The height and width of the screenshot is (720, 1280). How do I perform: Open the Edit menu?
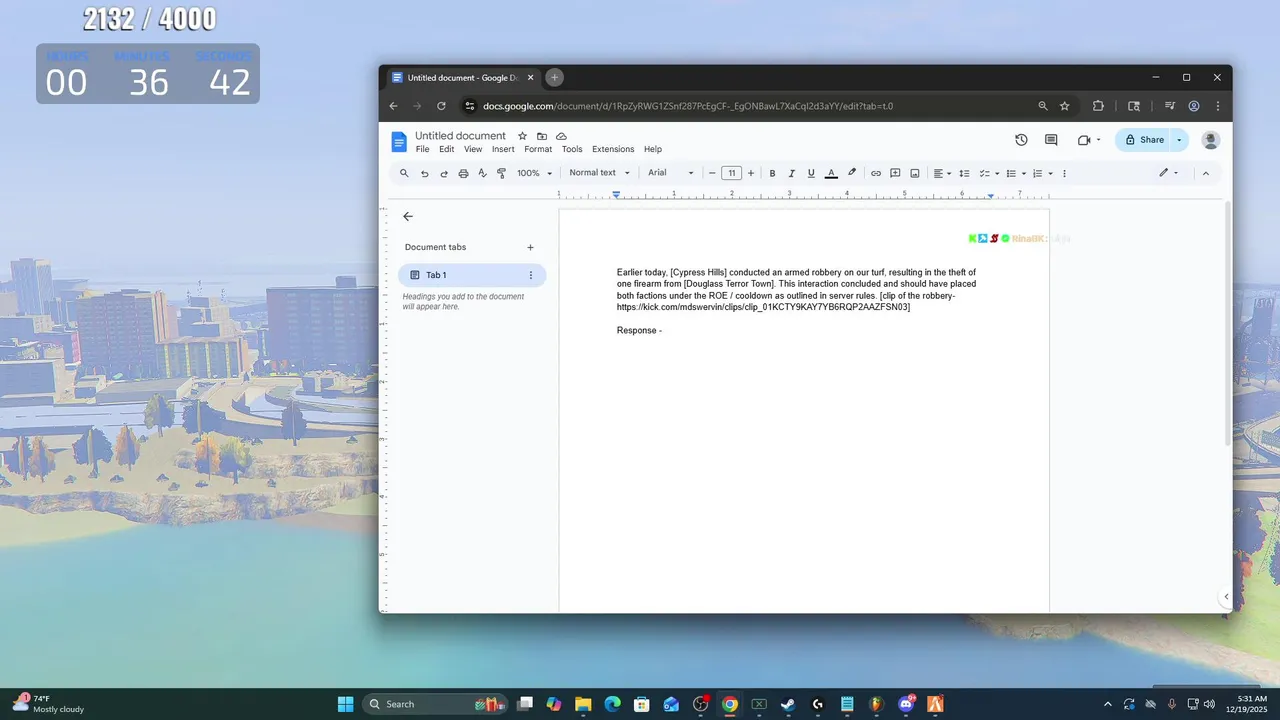click(446, 149)
